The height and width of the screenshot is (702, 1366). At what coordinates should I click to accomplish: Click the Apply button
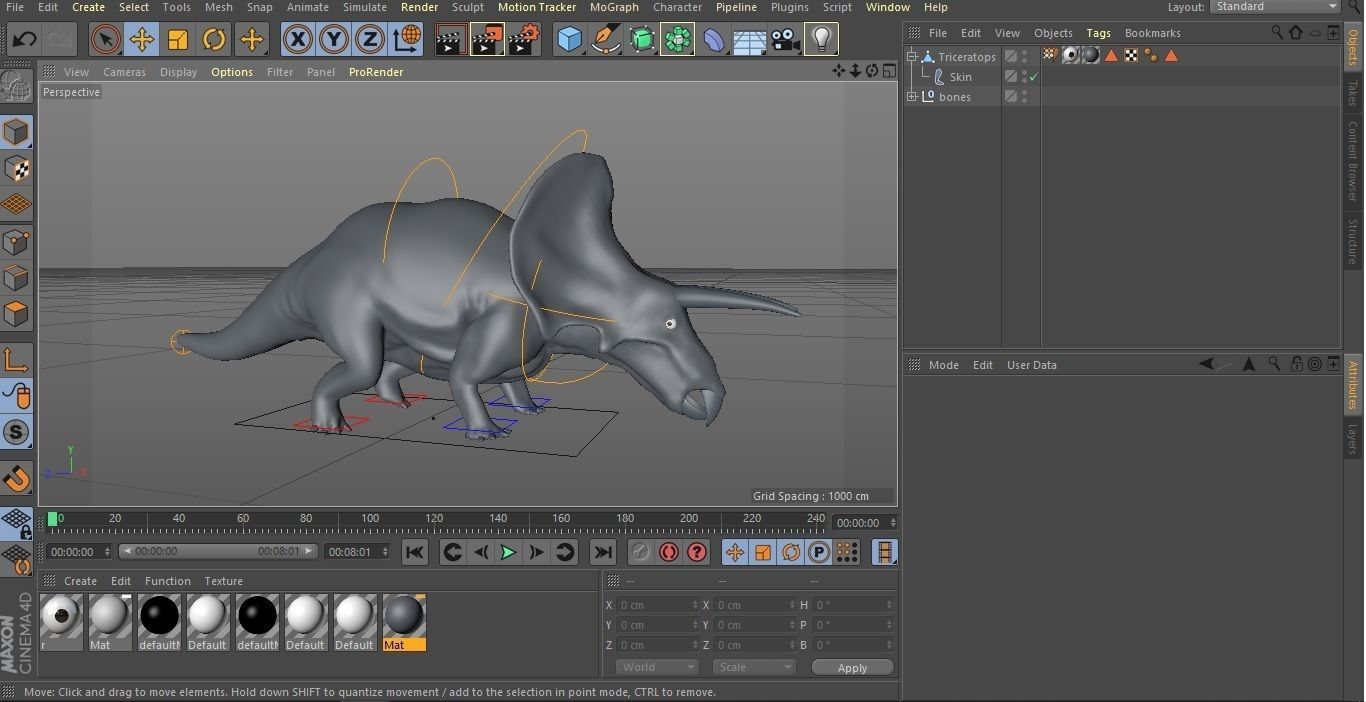852,667
